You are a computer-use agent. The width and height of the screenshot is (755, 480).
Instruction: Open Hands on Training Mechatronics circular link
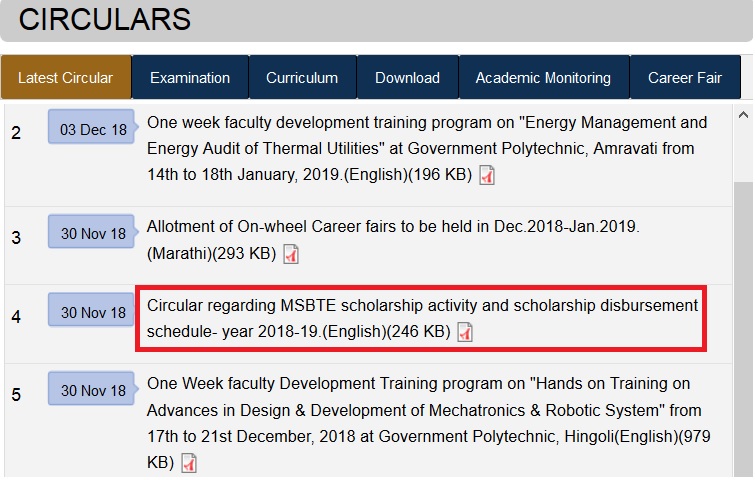(429, 423)
